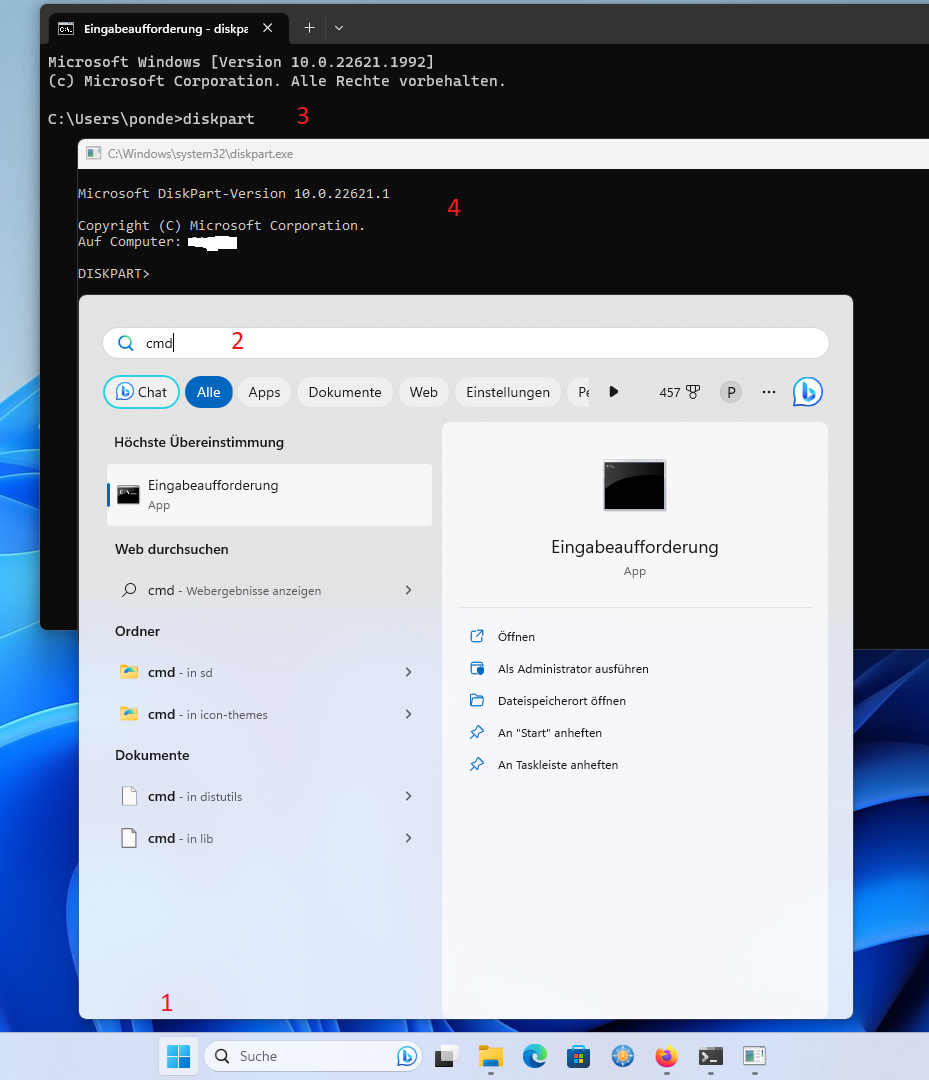929x1080 pixels.
Task: Click the DISKPART> prompt line
Action: (x=114, y=273)
